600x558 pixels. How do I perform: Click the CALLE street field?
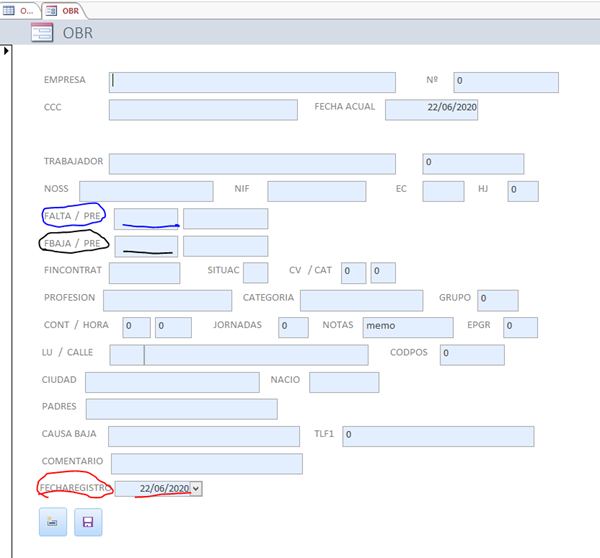pyautogui.click(x=256, y=355)
